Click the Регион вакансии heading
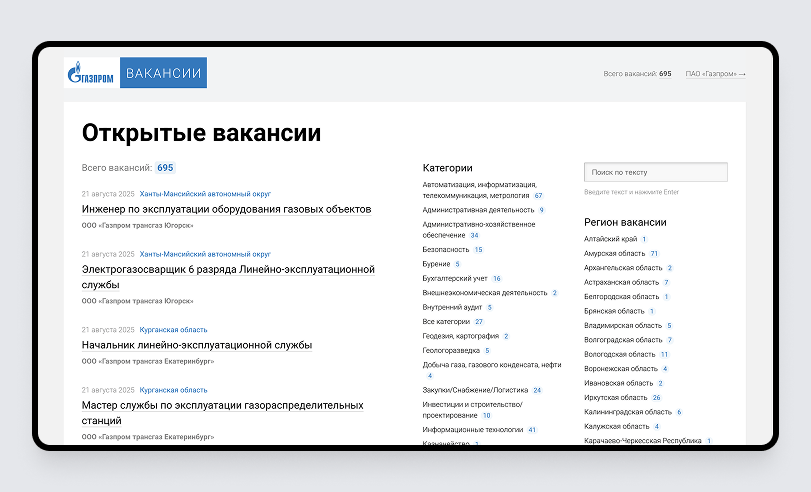The height and width of the screenshot is (492, 811). click(625, 222)
